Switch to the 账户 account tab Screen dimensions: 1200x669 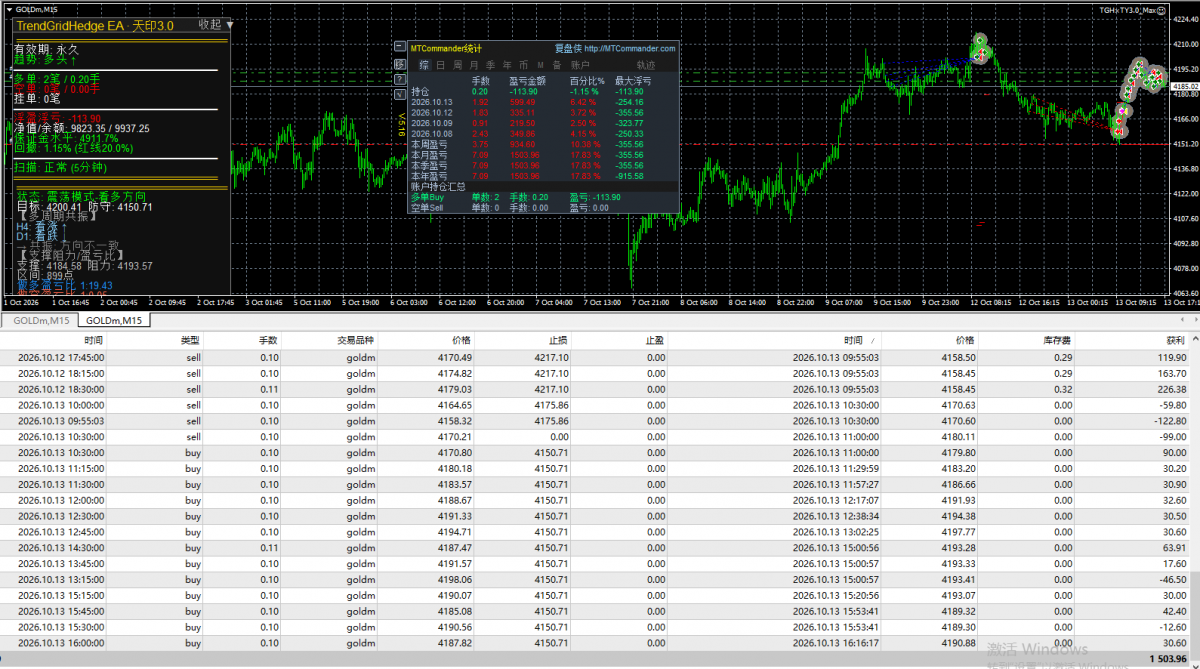pyautogui.click(x=580, y=64)
